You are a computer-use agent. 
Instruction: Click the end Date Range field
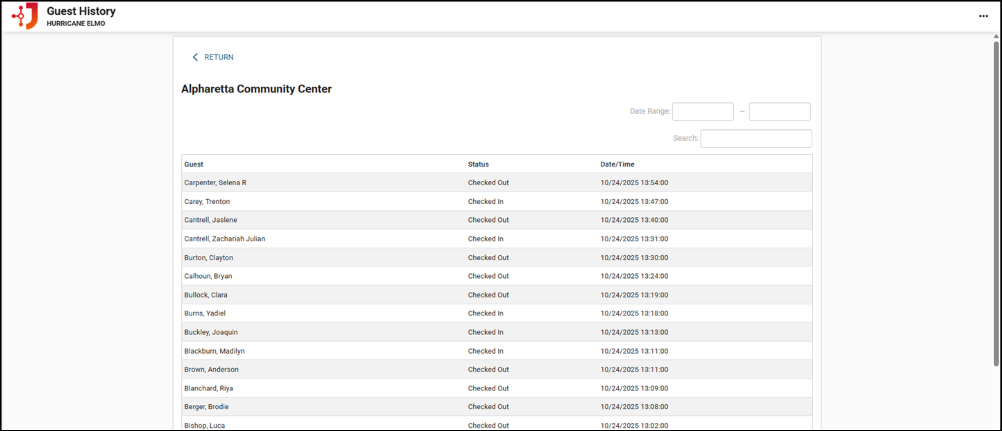click(779, 112)
